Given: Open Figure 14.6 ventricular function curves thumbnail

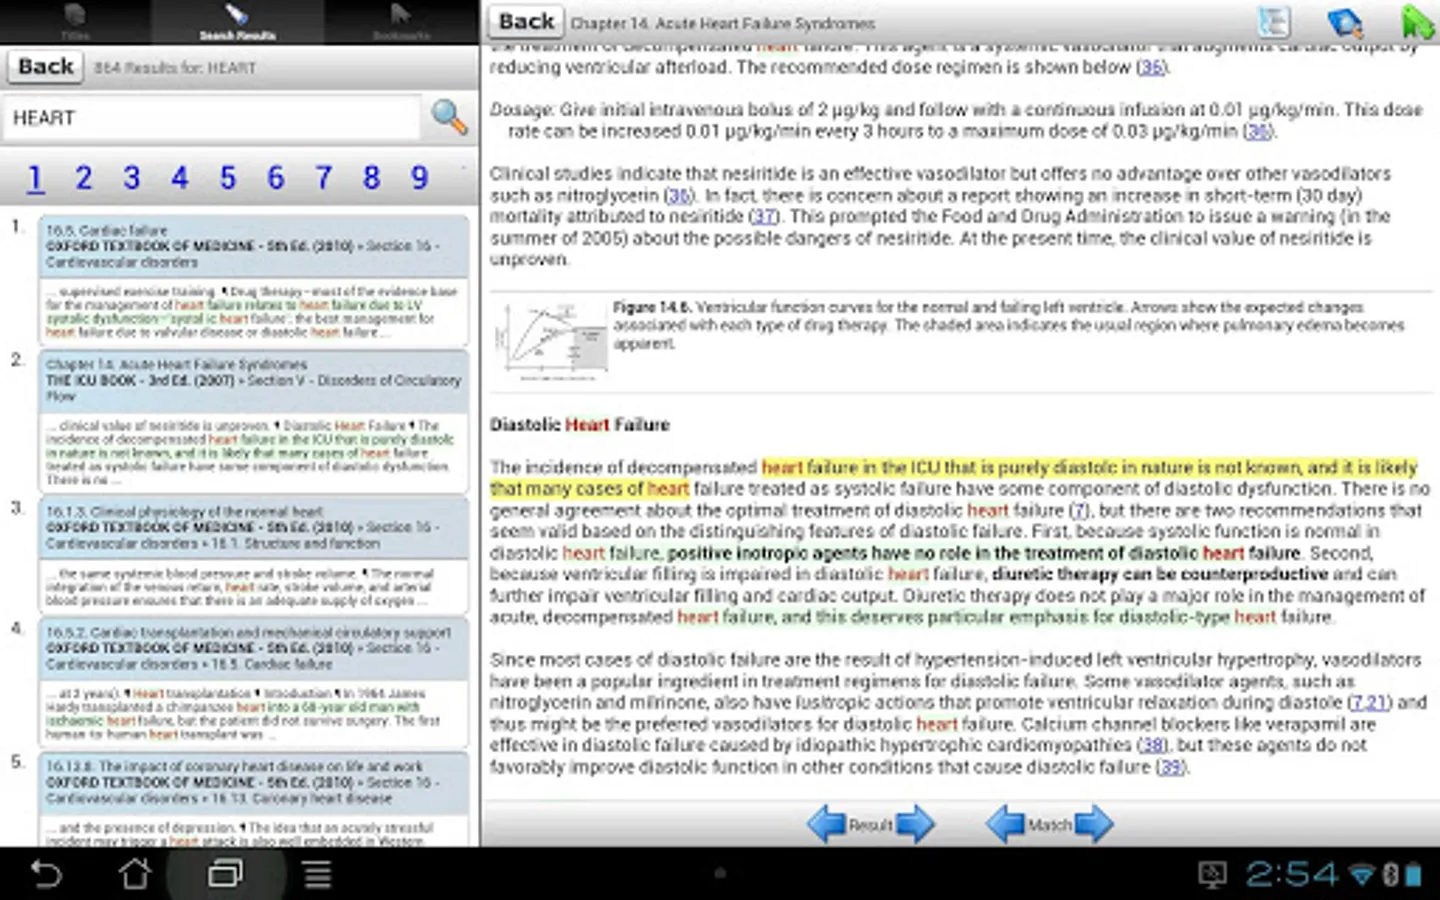Looking at the screenshot, I should (553, 341).
